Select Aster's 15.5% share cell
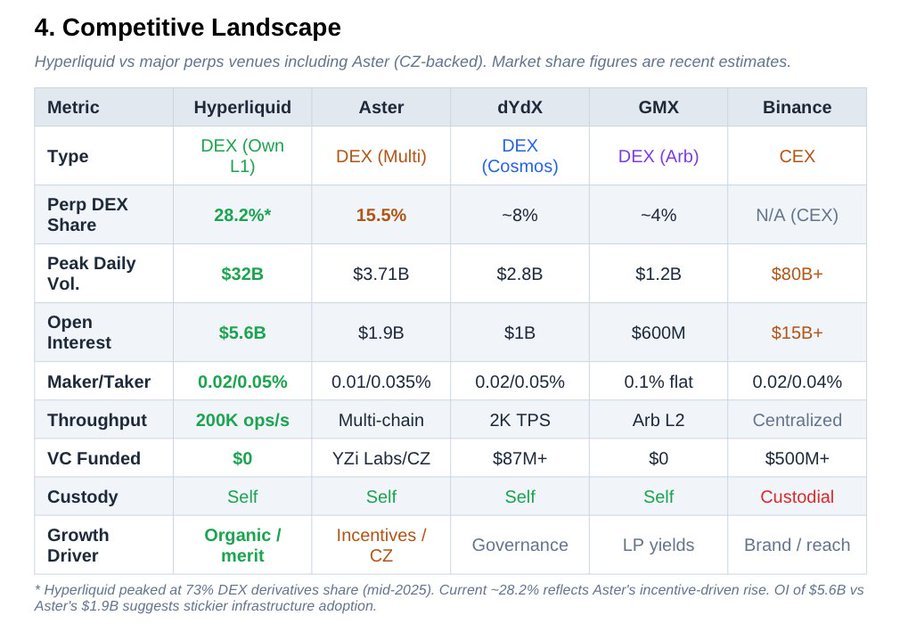 pos(381,215)
